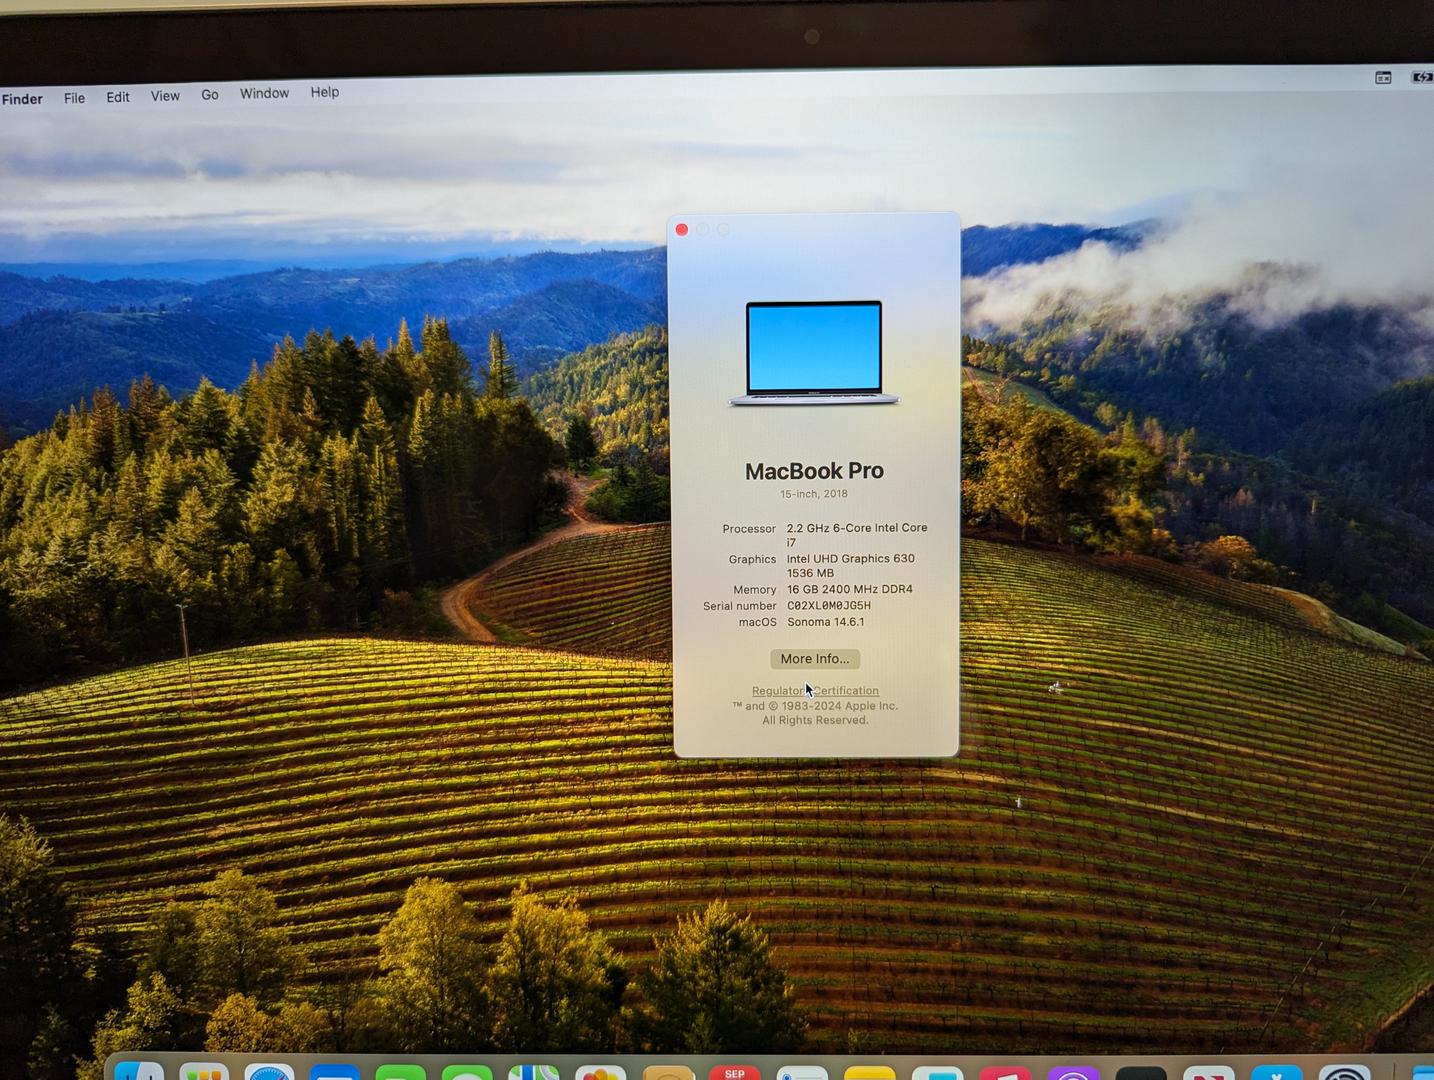Open the Window menu
1434x1080 pixels.
click(x=264, y=93)
